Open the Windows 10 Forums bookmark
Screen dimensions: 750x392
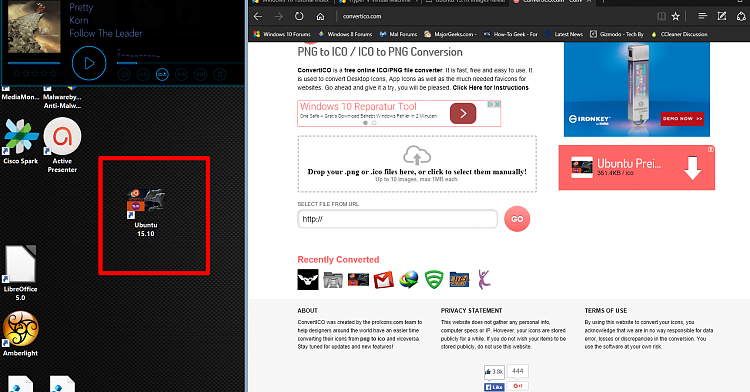282,34
